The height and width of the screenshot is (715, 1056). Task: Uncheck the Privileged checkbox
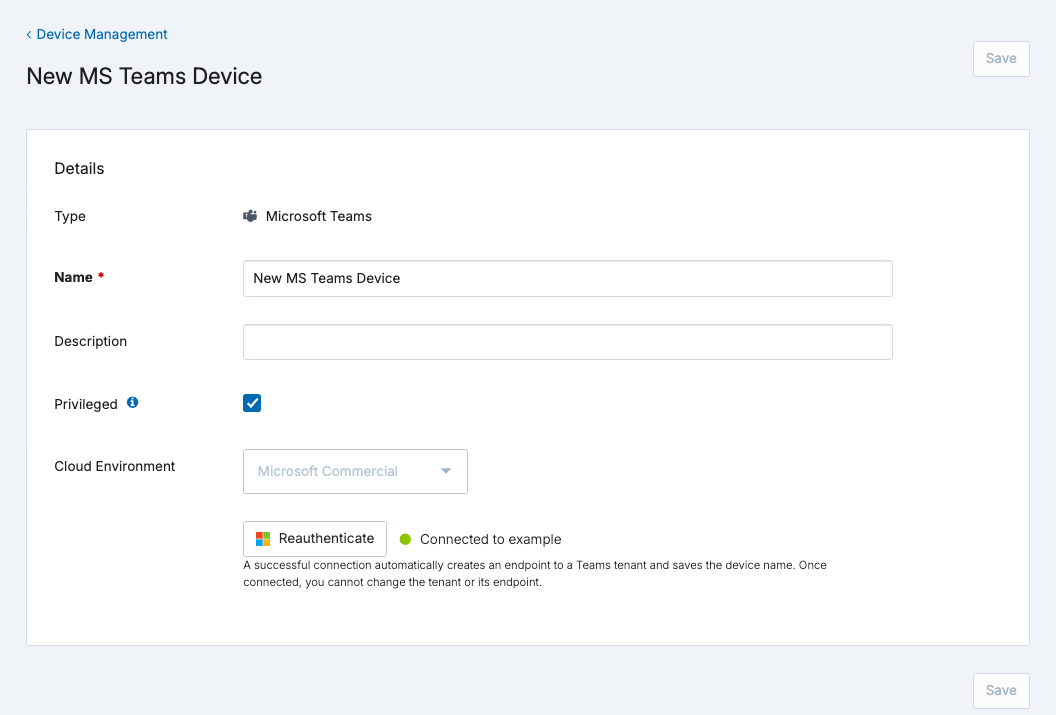point(252,403)
